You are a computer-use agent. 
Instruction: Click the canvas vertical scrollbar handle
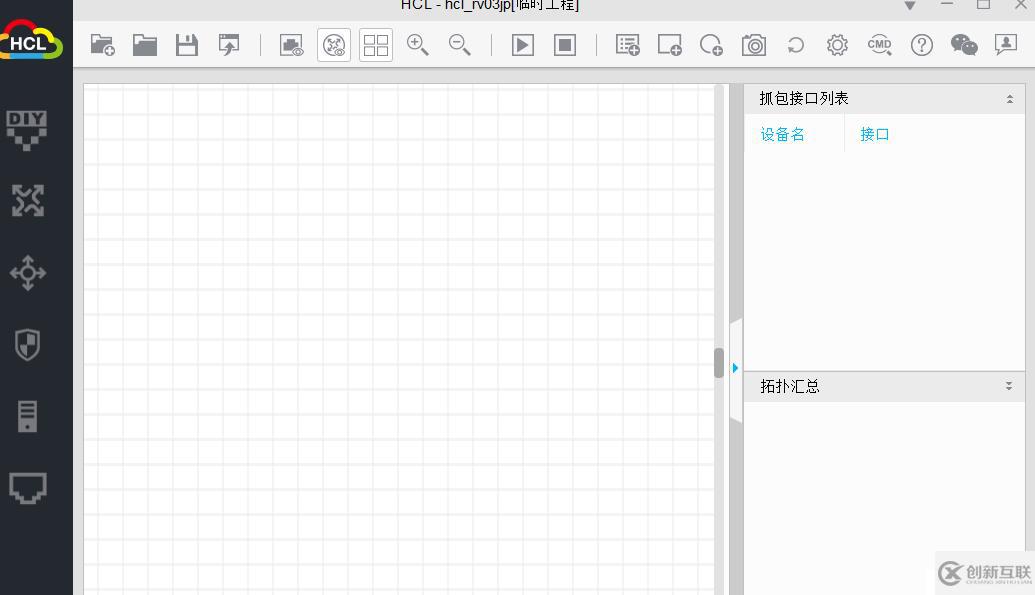click(718, 362)
